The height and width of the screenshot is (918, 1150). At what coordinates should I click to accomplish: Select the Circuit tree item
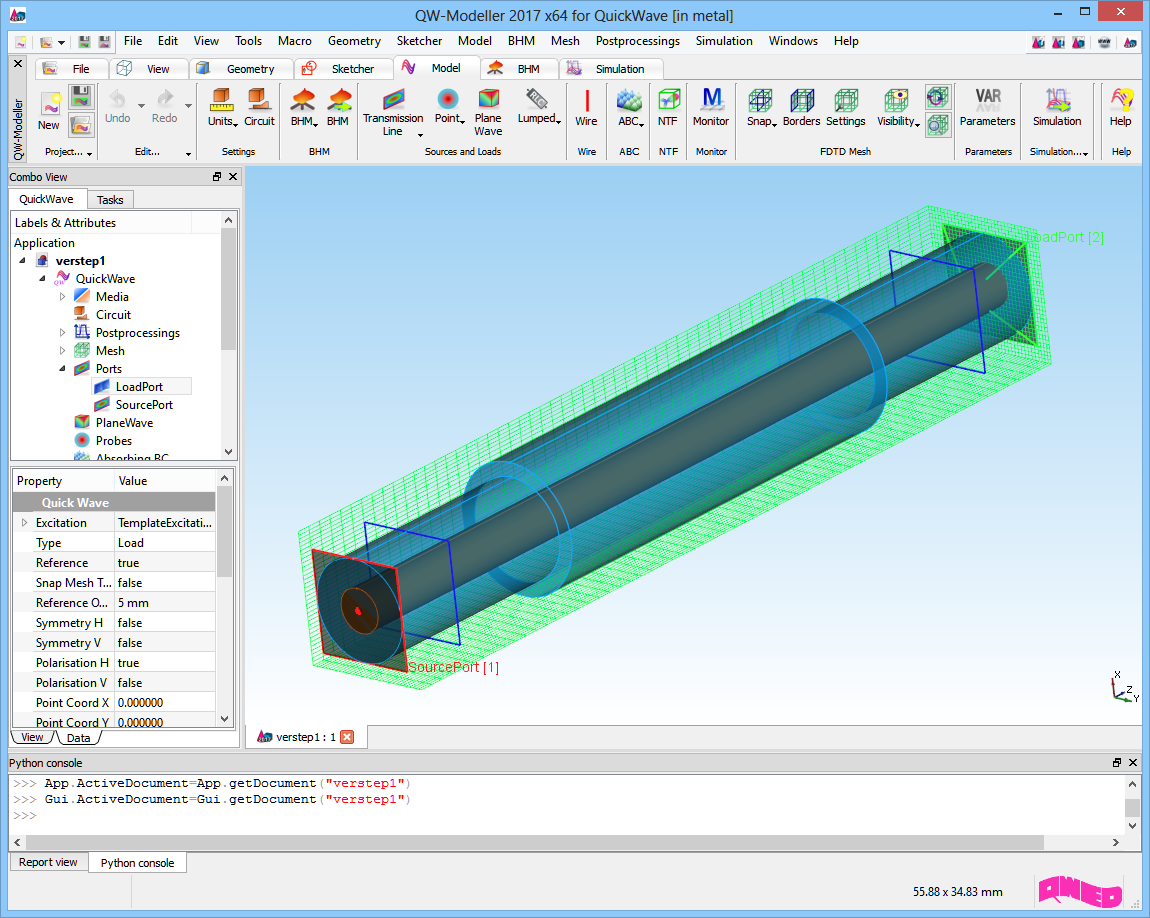[x=114, y=315]
